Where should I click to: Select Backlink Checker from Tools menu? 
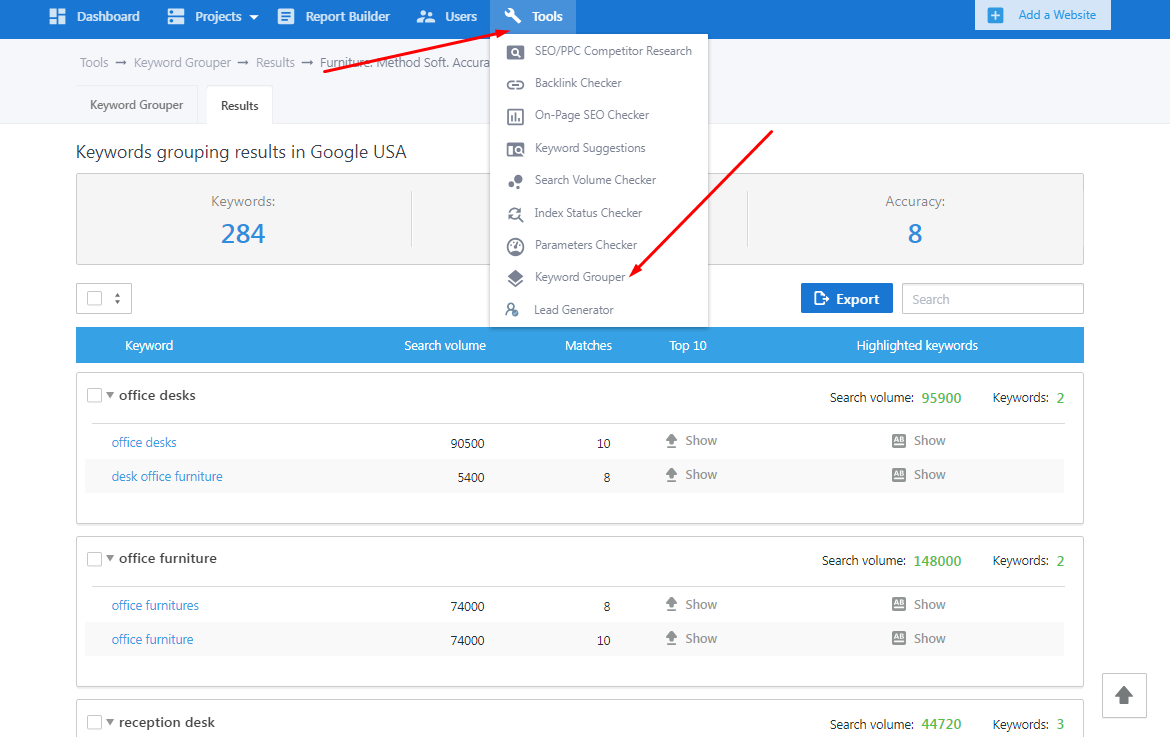[578, 83]
